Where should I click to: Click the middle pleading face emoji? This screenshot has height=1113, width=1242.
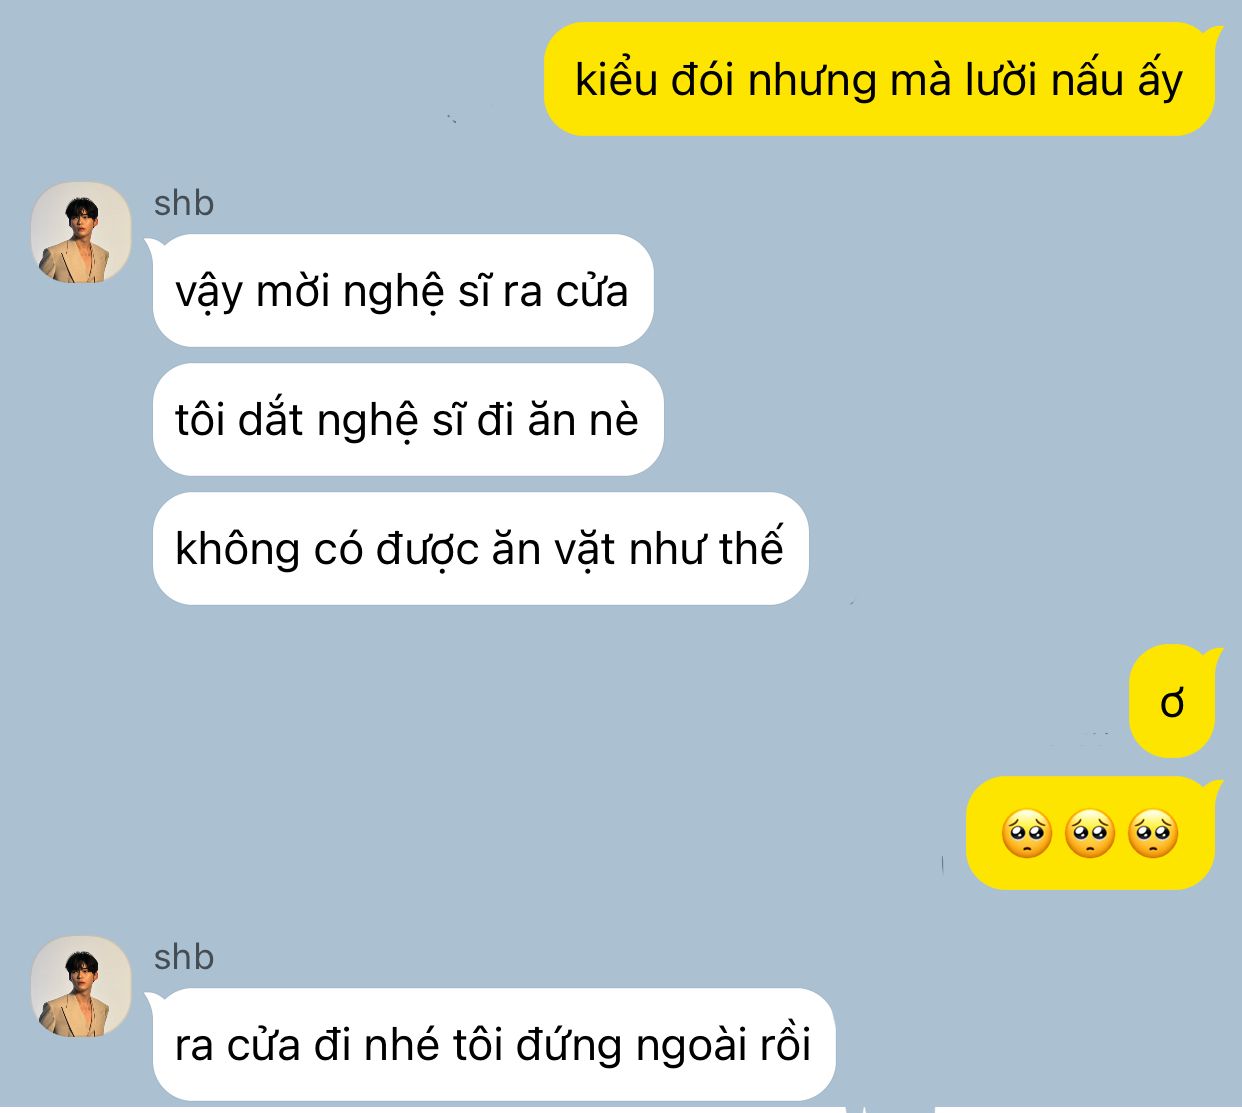pyautogui.click(x=1090, y=833)
